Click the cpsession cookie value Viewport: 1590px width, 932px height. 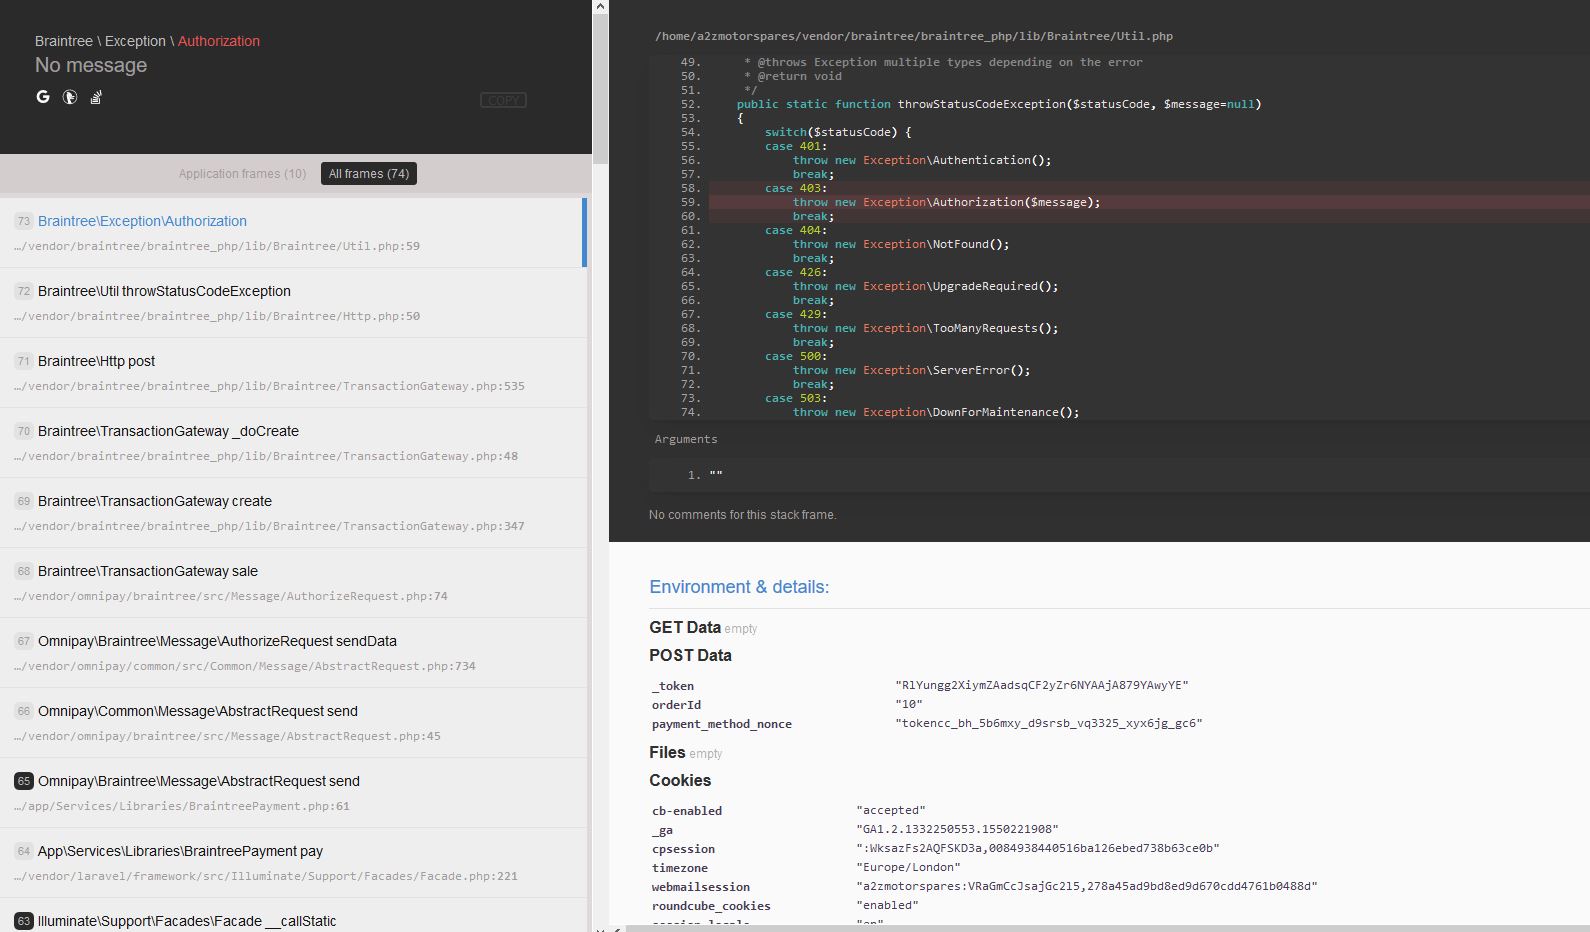click(1037, 848)
